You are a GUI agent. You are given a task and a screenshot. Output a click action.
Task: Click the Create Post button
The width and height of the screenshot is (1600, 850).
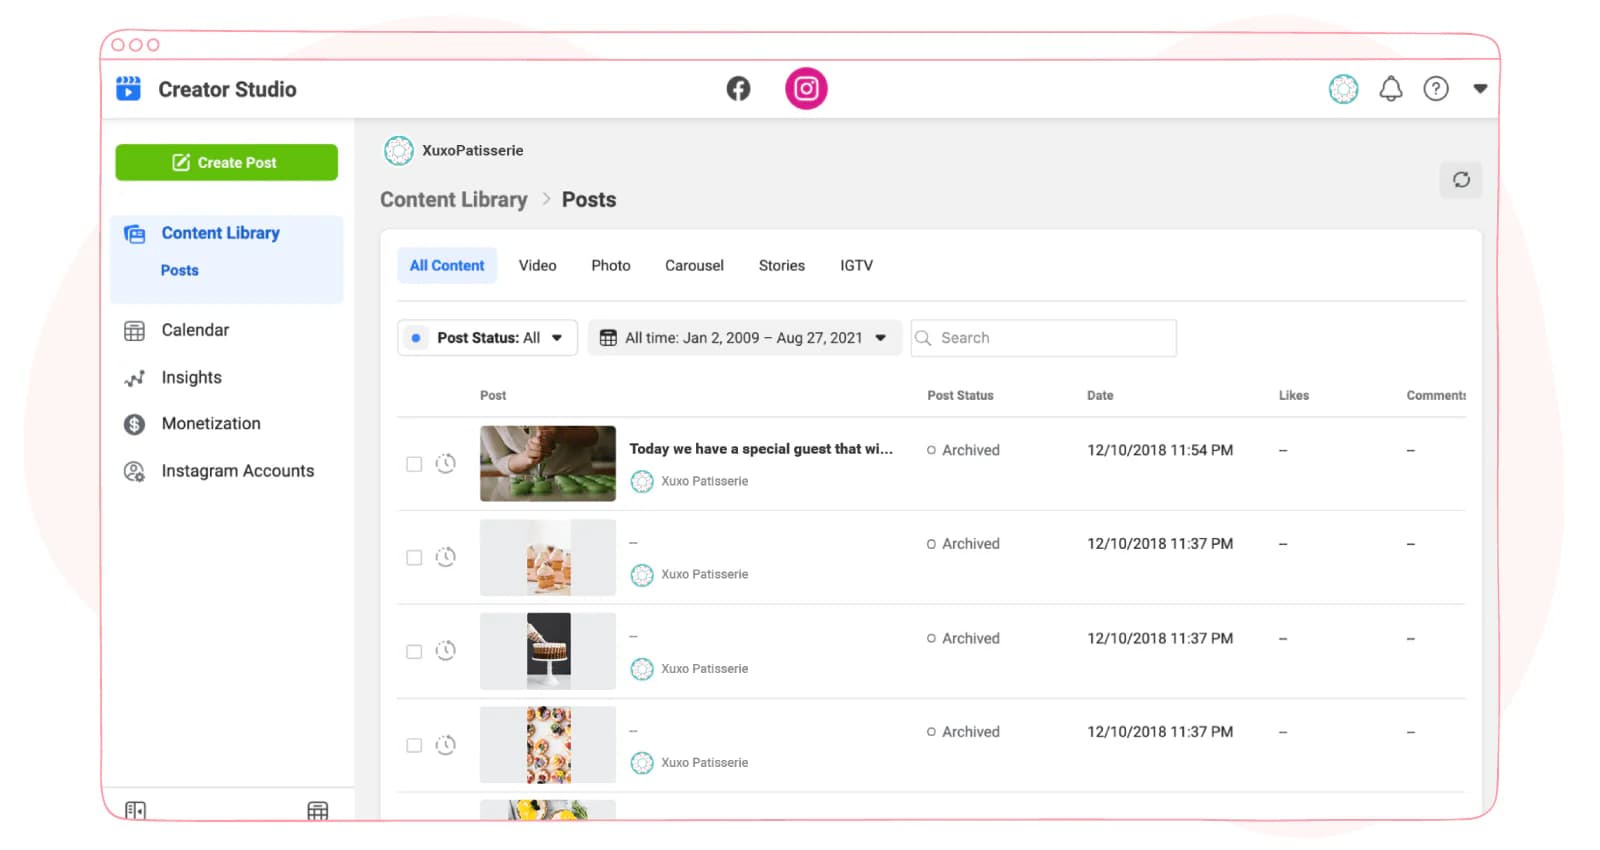226,162
